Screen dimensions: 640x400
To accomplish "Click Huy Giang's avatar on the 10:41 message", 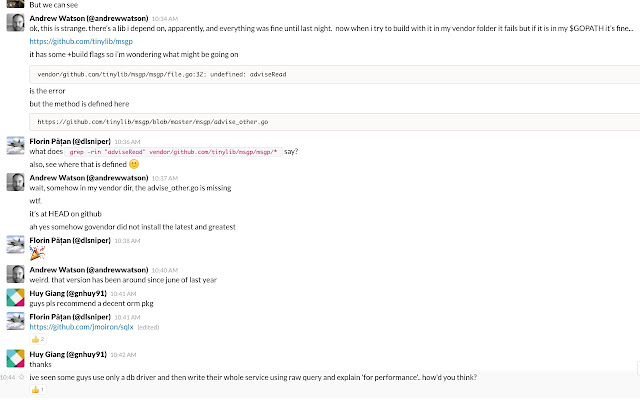I will click(16, 298).
